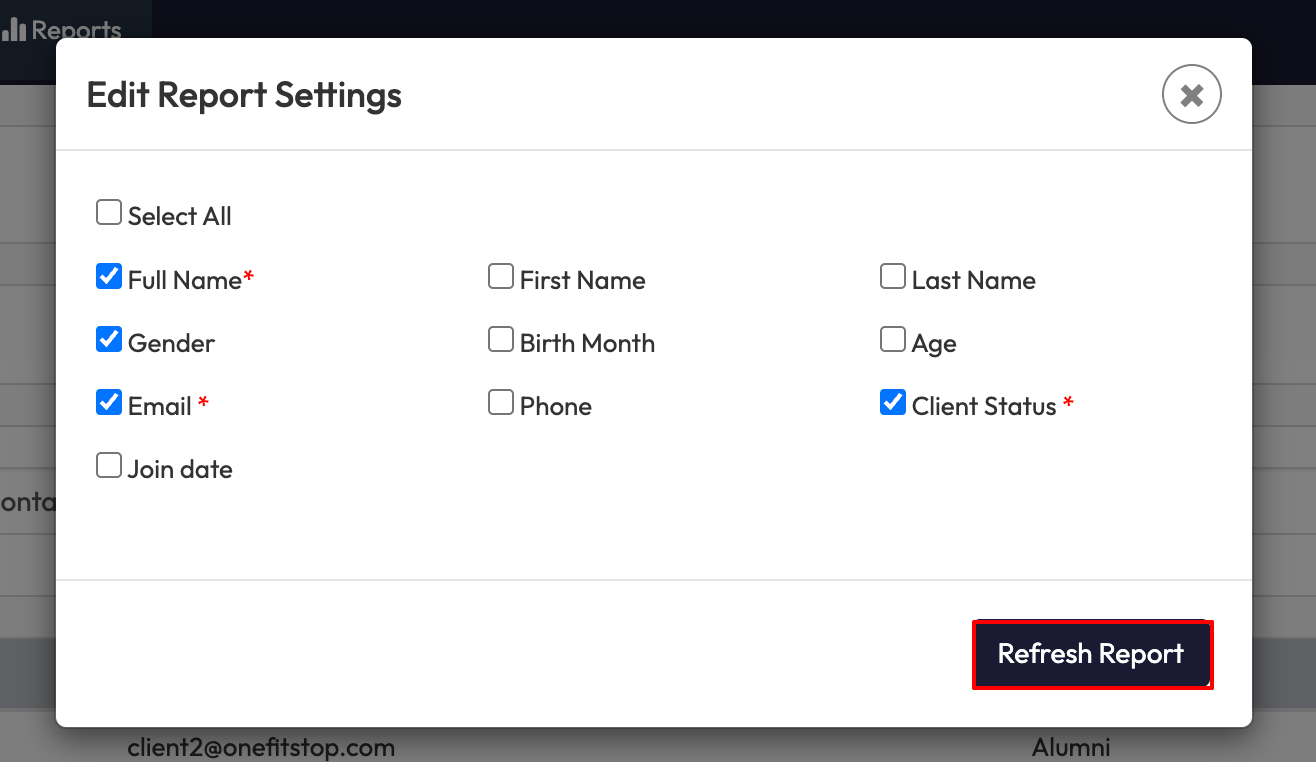Image resolution: width=1316 pixels, height=762 pixels.
Task: Uncheck the Gender checkbox
Action: (x=109, y=340)
